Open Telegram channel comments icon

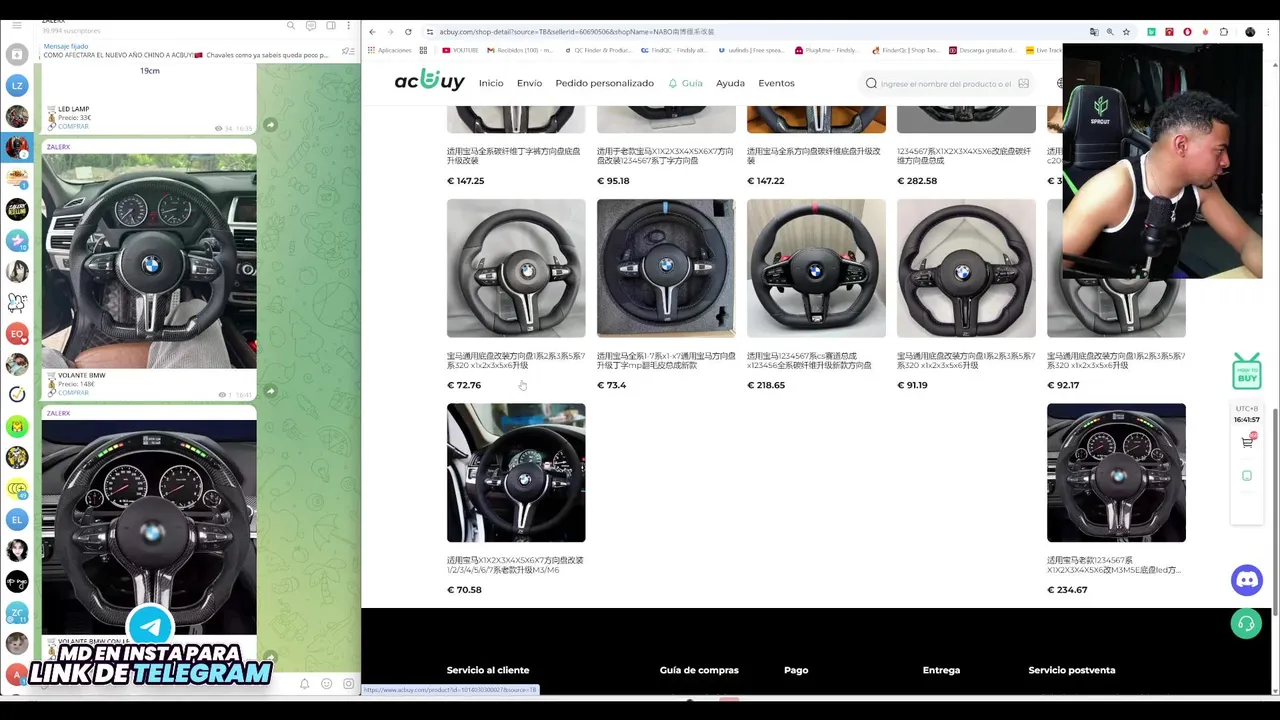coord(311,25)
